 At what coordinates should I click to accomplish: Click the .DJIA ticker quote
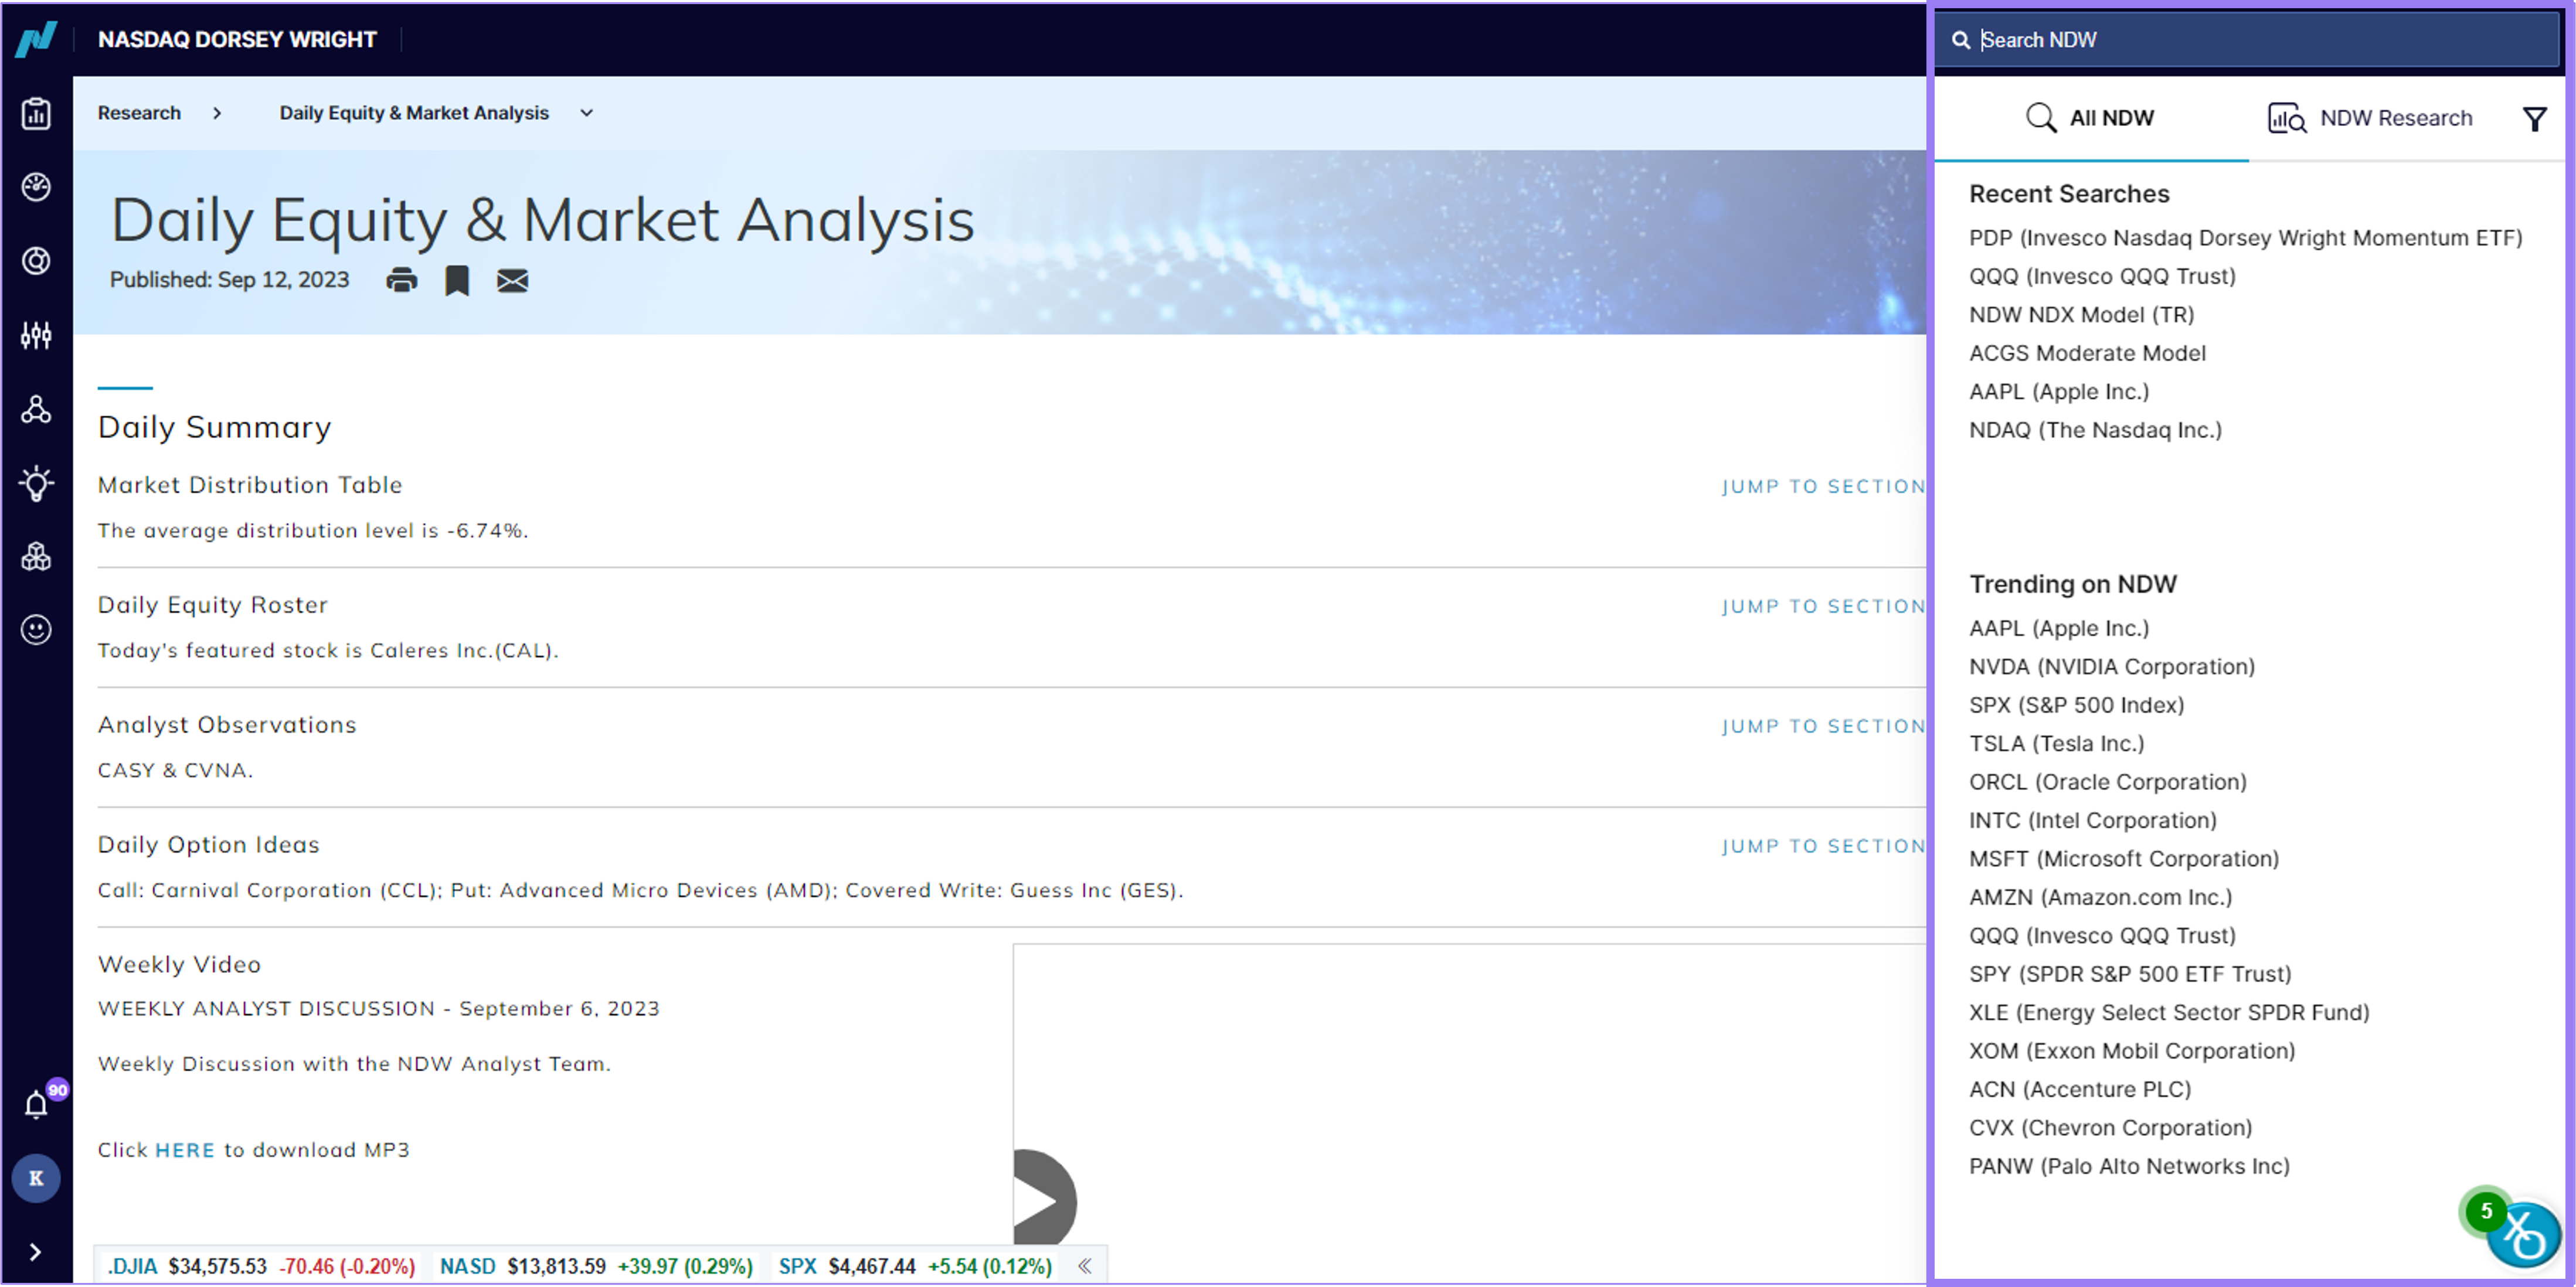[261, 1267]
